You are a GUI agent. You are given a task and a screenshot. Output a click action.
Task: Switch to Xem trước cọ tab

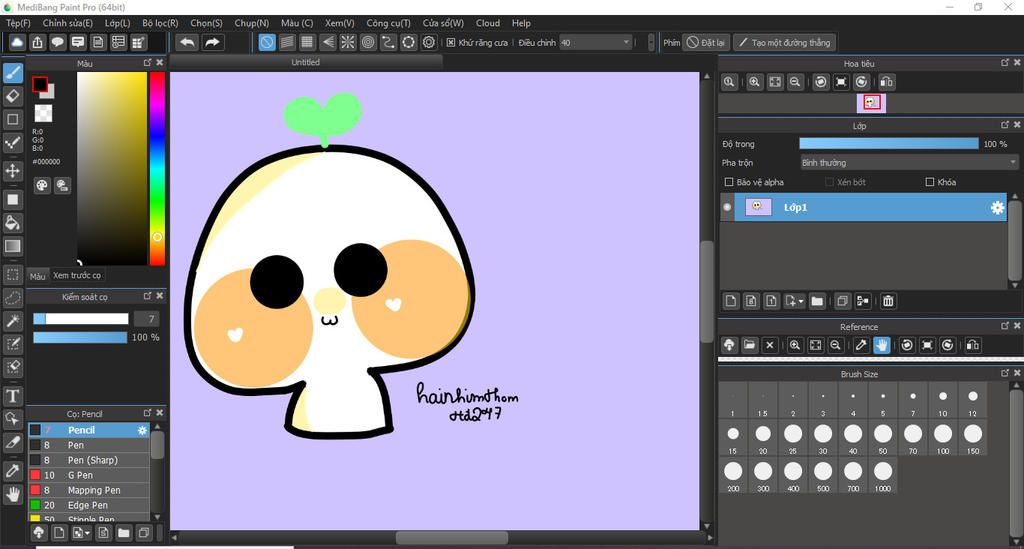coord(77,275)
